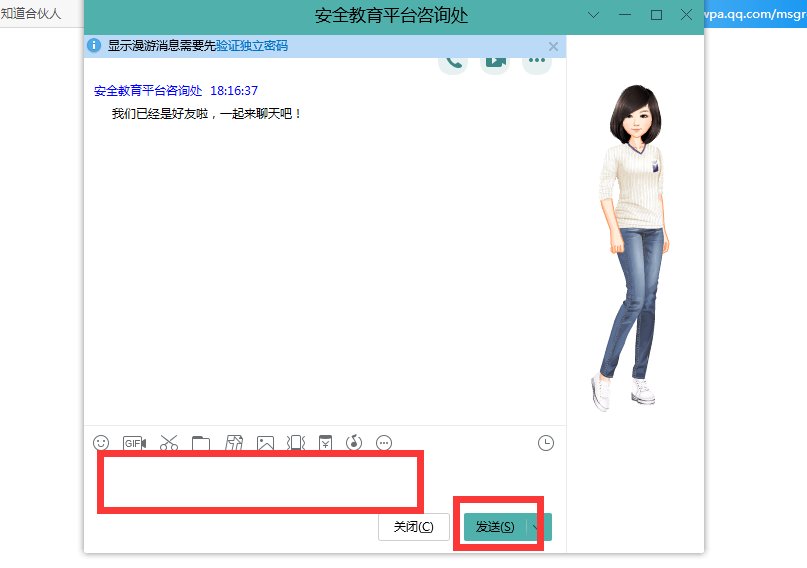Maximize the chat window
807x568 pixels.
point(656,15)
